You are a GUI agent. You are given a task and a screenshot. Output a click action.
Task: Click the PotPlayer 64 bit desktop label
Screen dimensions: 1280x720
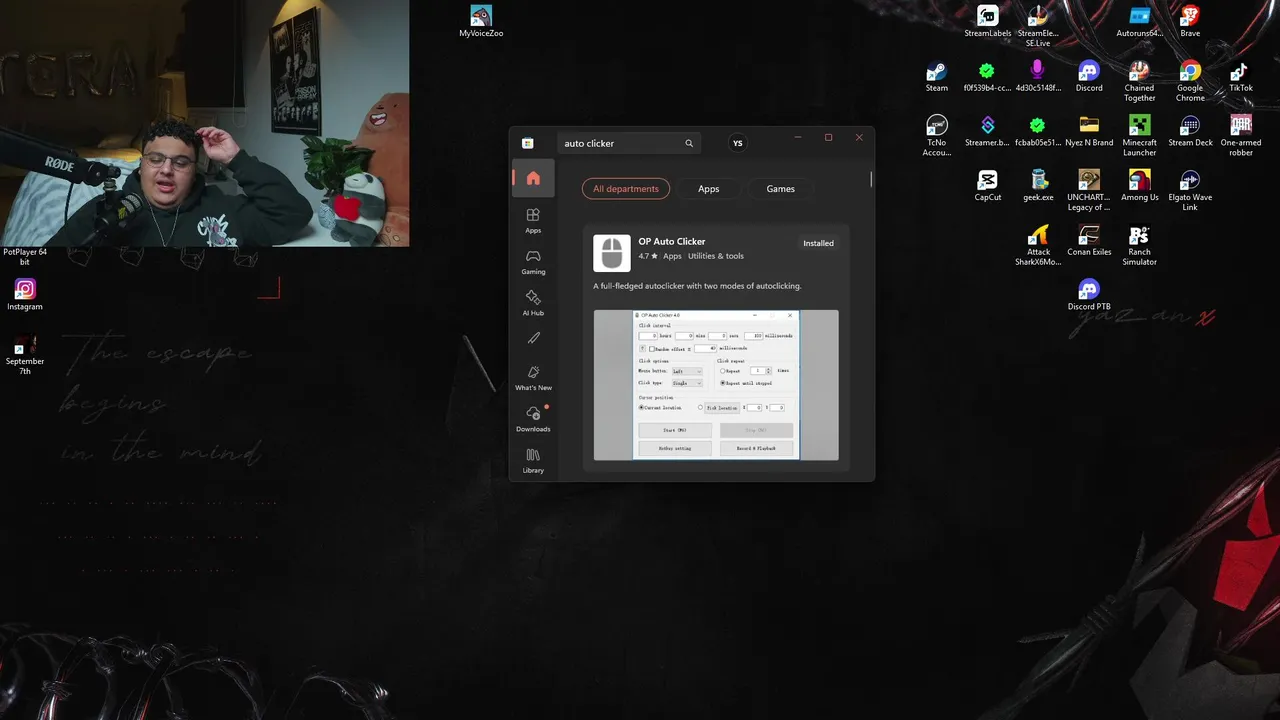click(x=25, y=257)
